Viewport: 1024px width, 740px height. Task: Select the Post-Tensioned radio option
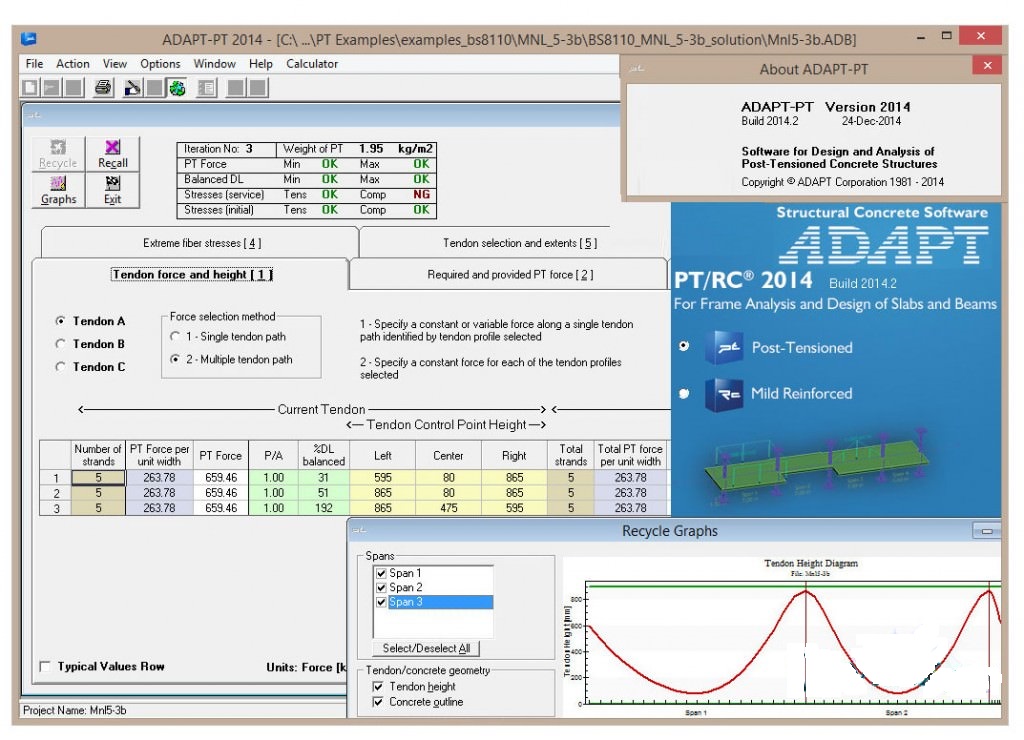(684, 346)
